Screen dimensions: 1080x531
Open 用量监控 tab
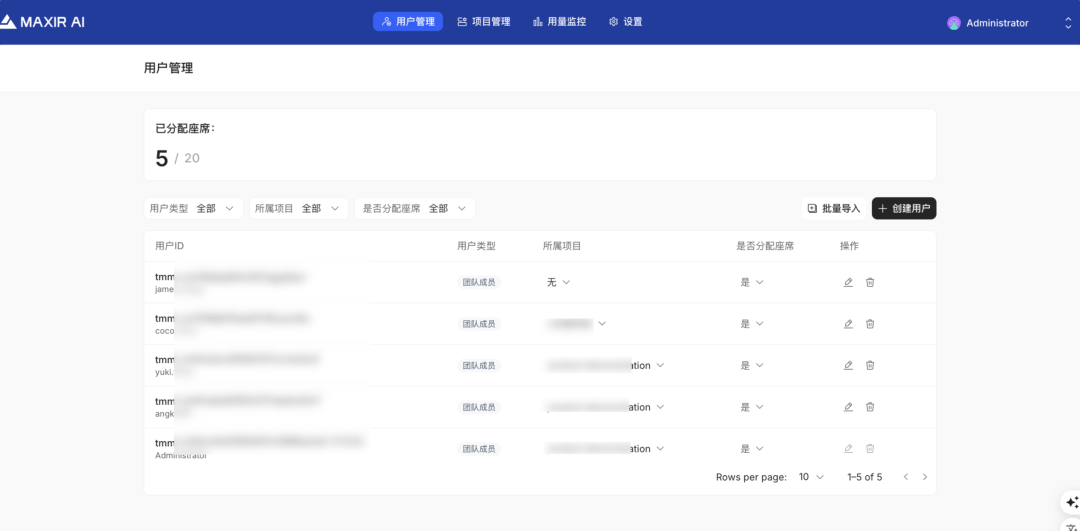(559, 22)
